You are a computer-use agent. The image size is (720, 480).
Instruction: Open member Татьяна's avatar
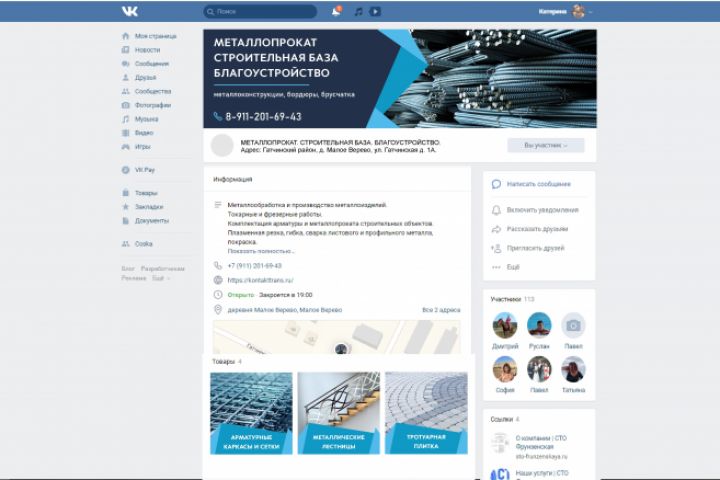coord(573,369)
